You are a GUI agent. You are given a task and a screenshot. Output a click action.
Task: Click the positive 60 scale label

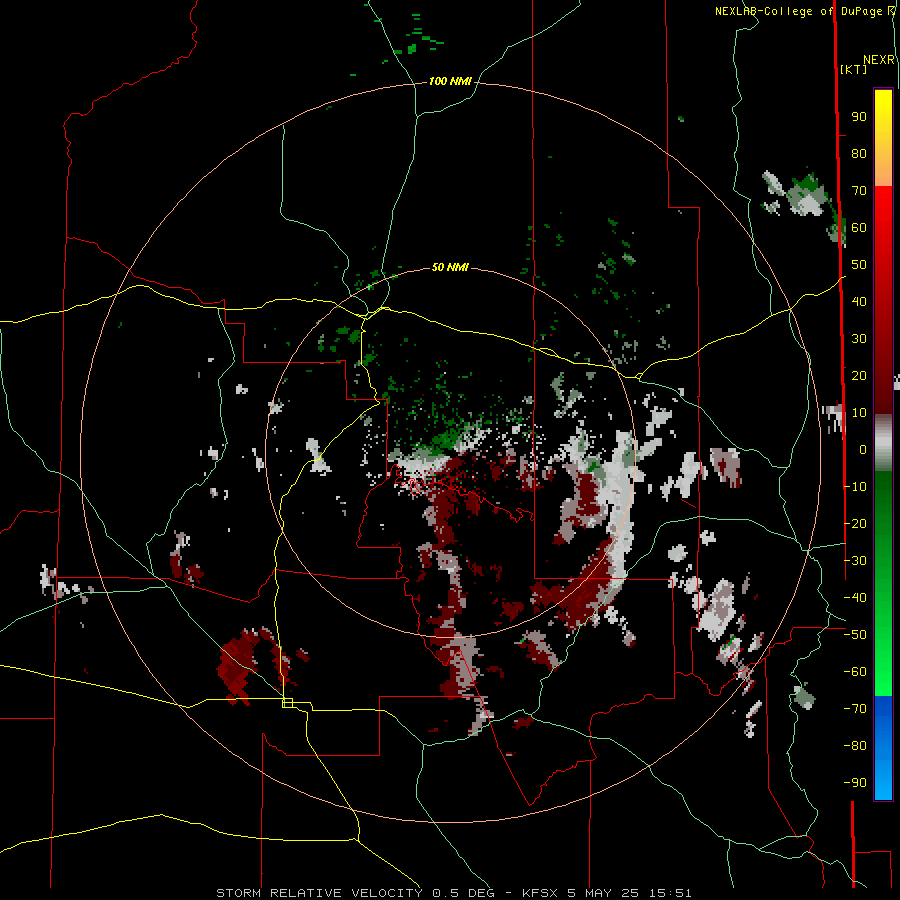(859, 228)
